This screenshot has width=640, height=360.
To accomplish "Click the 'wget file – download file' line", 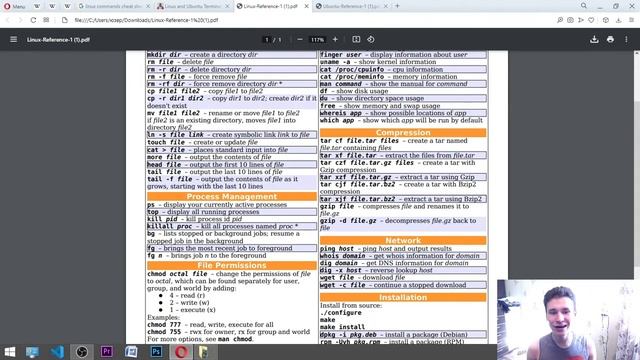I will point(362,278).
